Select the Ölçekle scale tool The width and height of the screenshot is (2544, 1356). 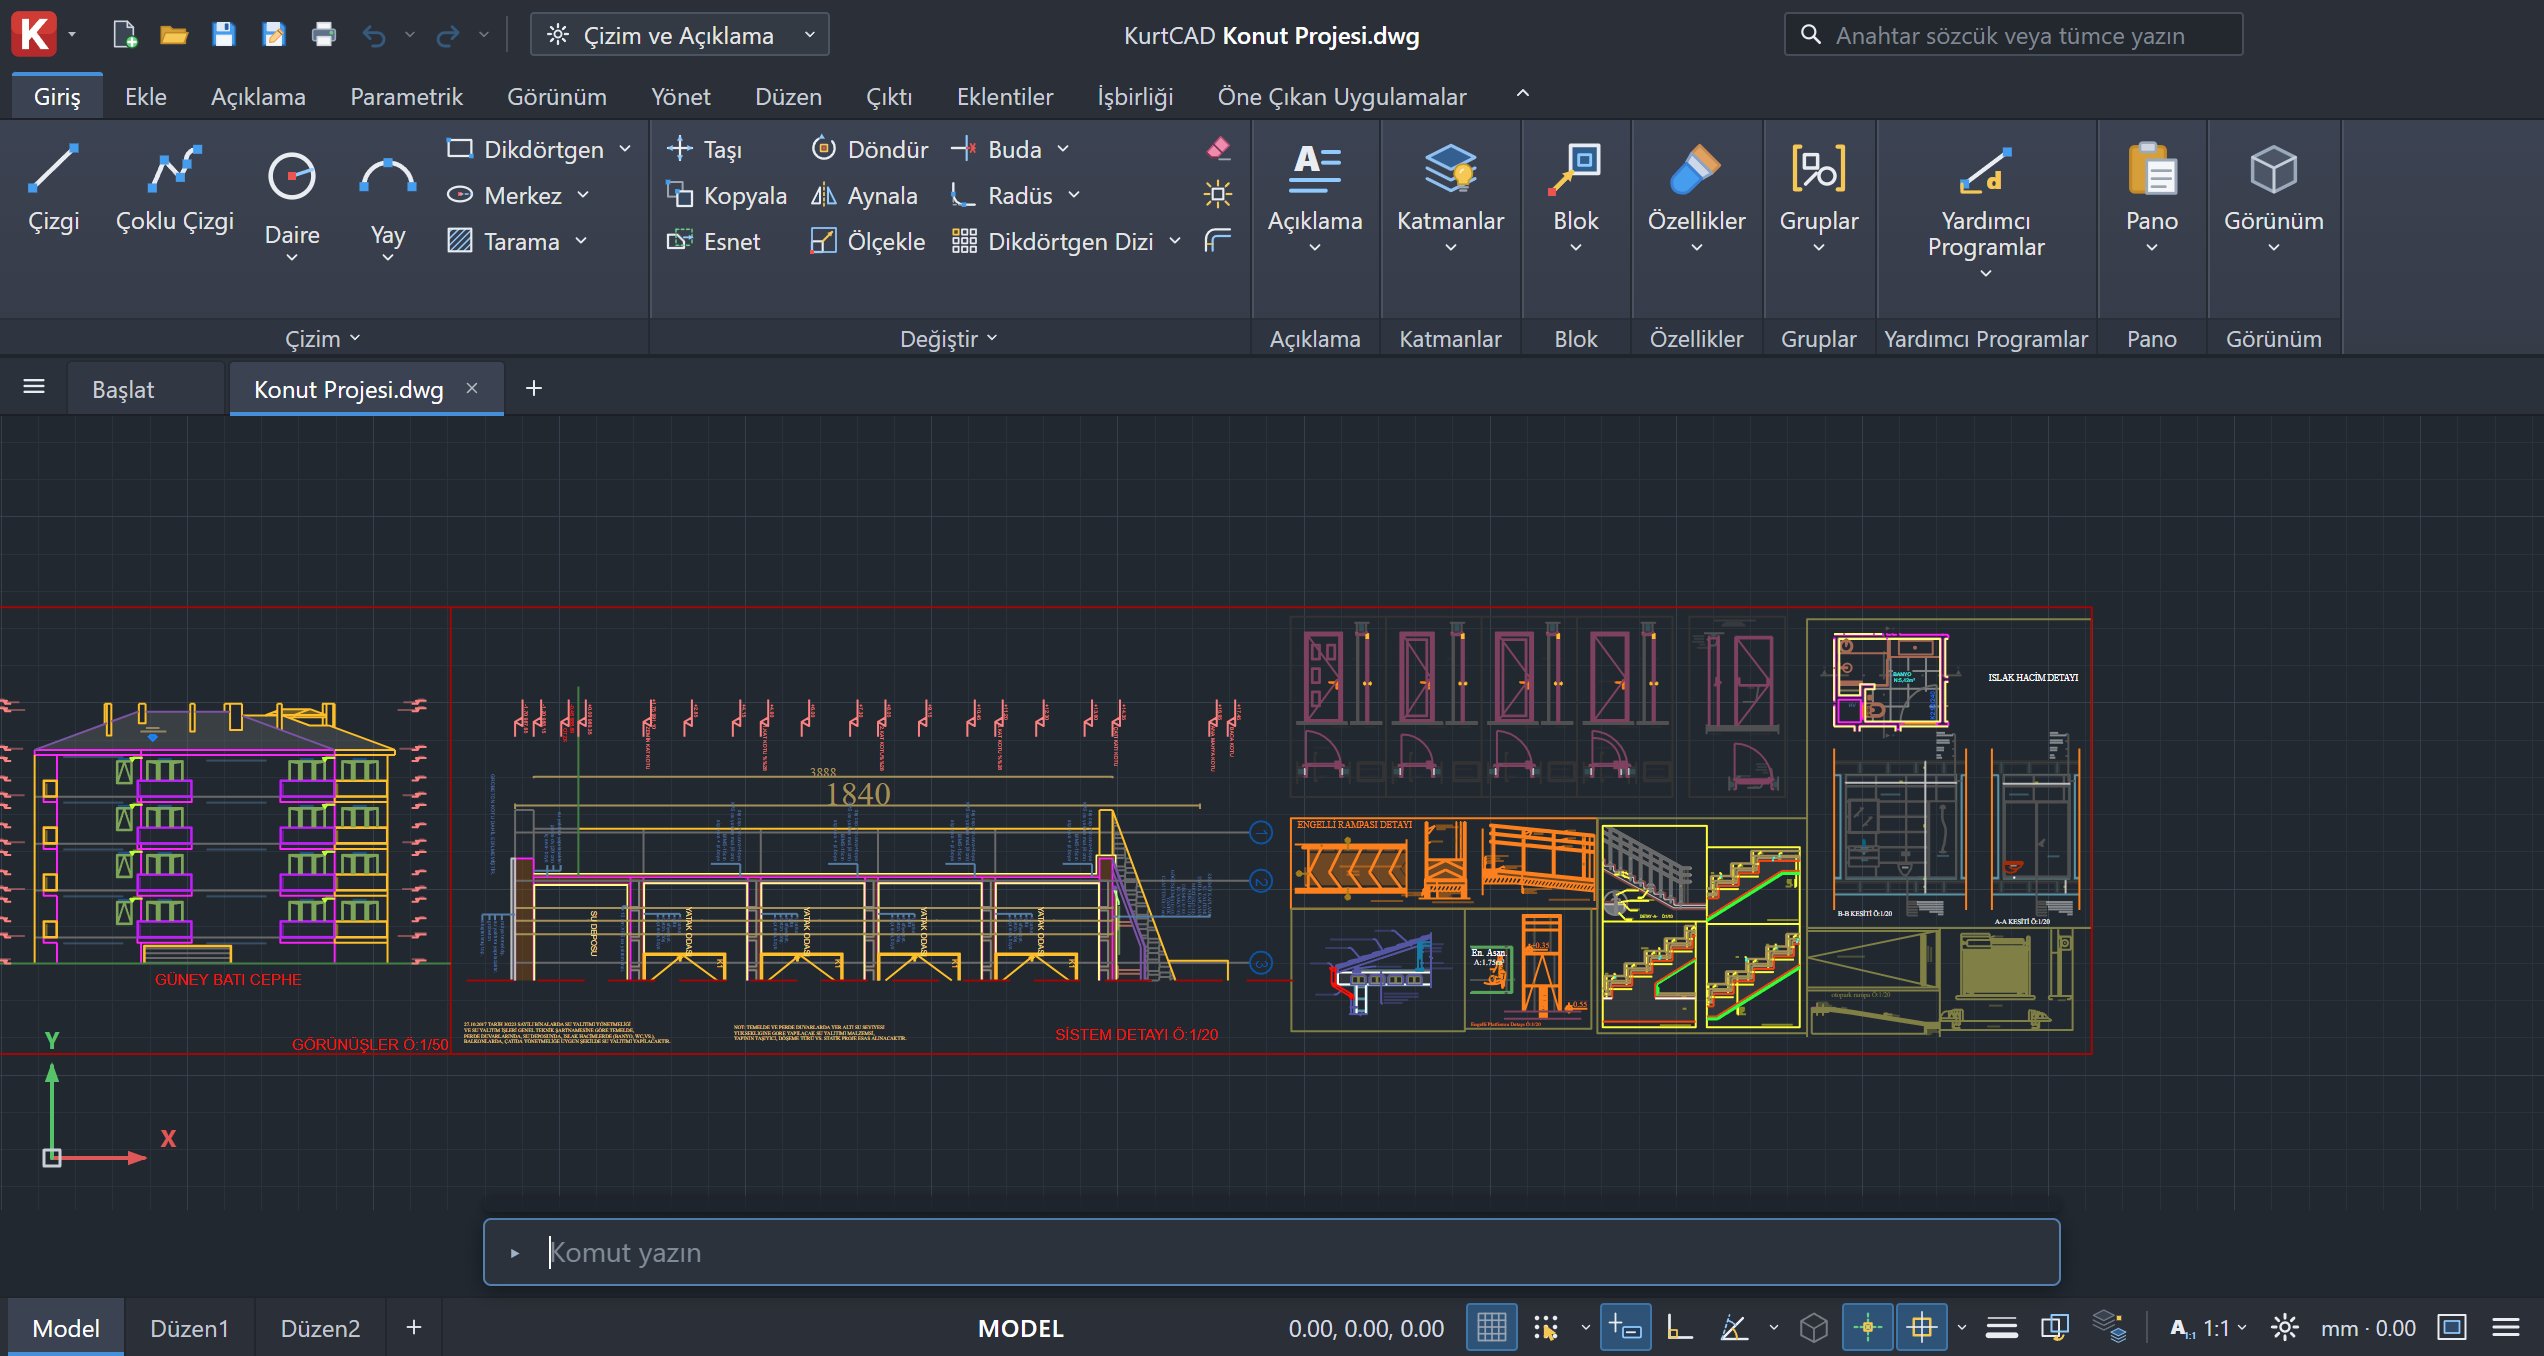click(x=867, y=241)
